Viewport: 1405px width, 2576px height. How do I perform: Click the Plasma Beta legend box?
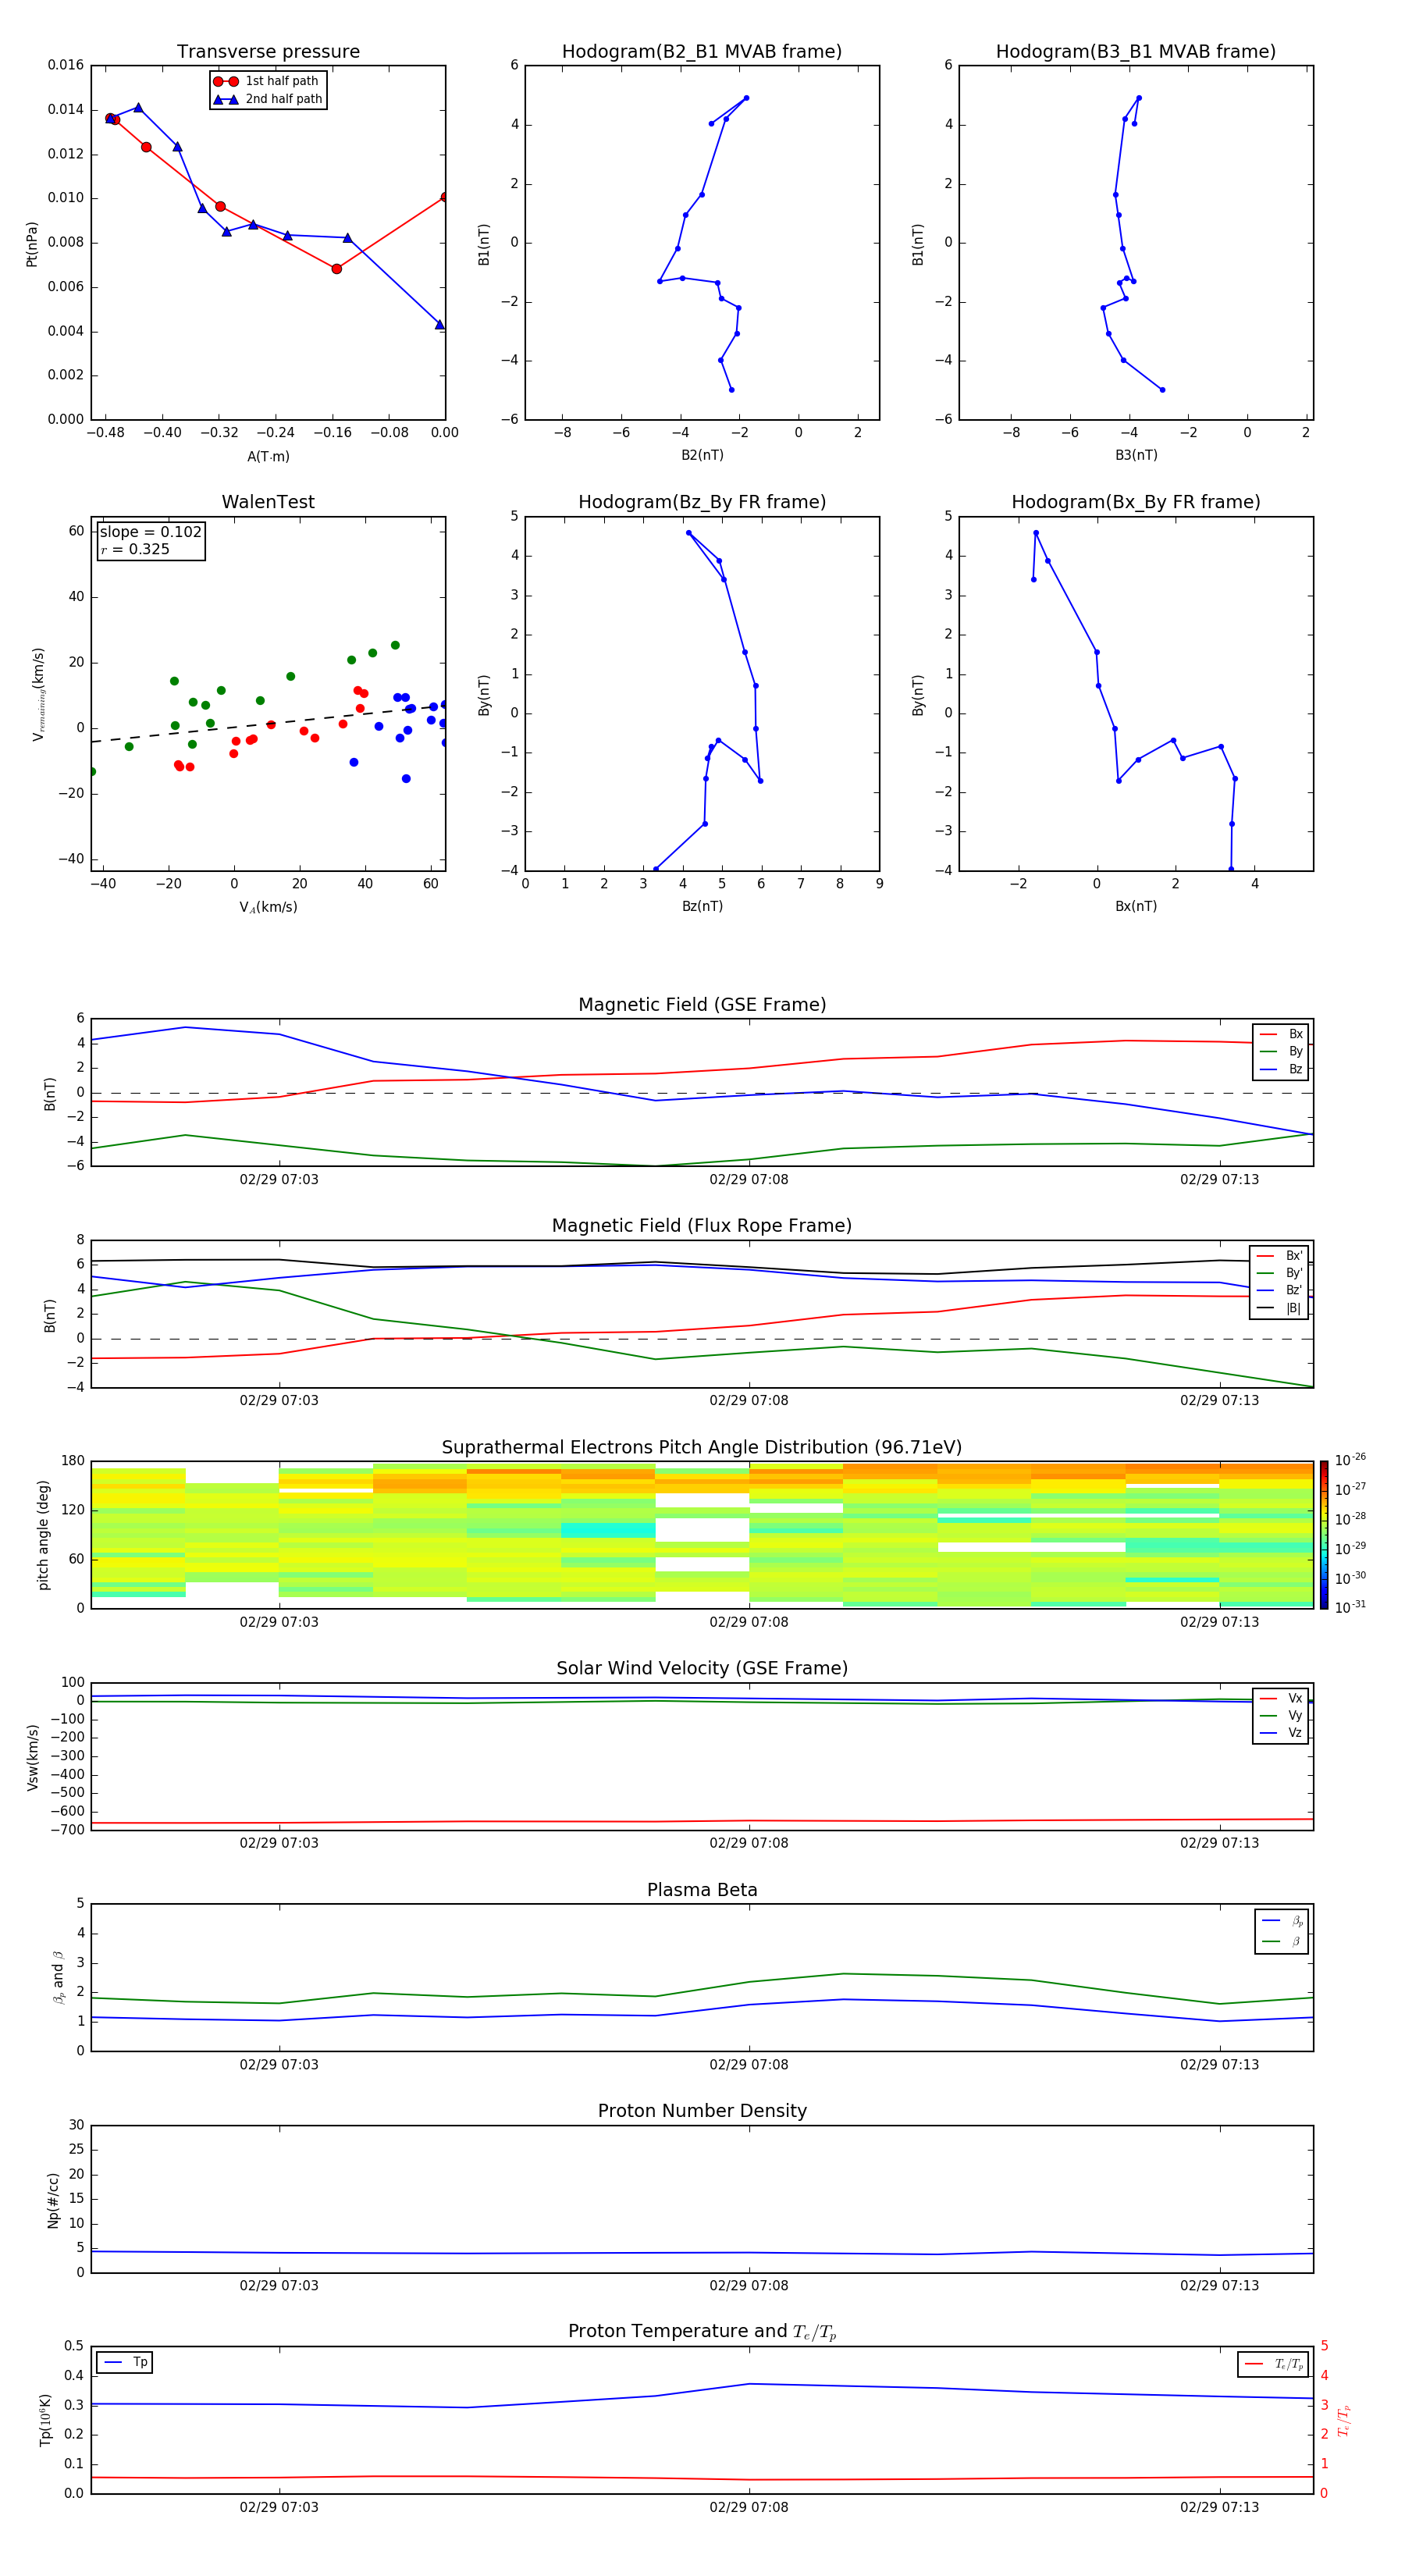pyautogui.click(x=1281, y=1931)
